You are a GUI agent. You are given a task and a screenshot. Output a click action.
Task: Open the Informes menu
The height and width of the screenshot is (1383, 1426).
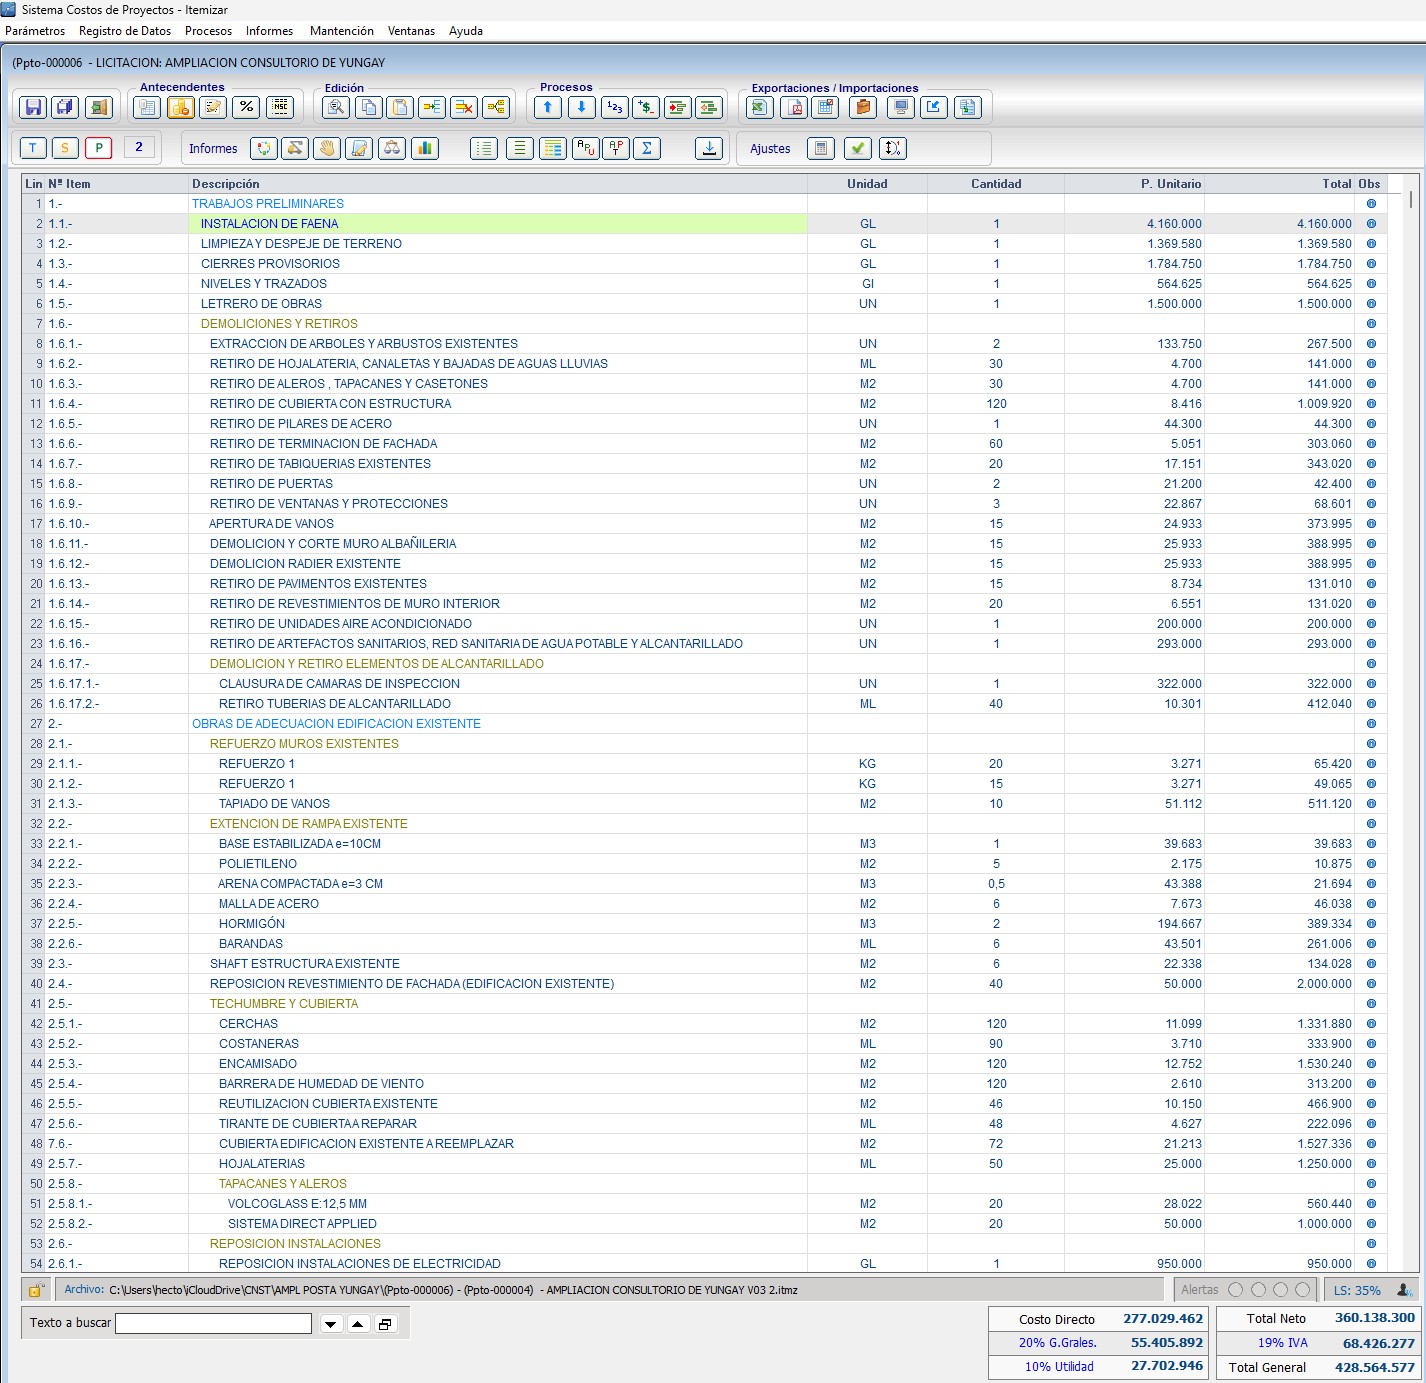269,31
